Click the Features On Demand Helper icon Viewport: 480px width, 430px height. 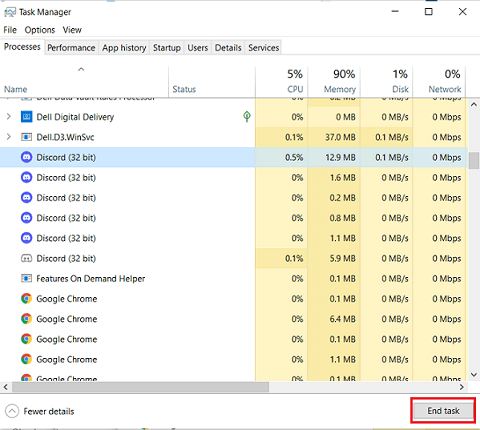pos(26,278)
